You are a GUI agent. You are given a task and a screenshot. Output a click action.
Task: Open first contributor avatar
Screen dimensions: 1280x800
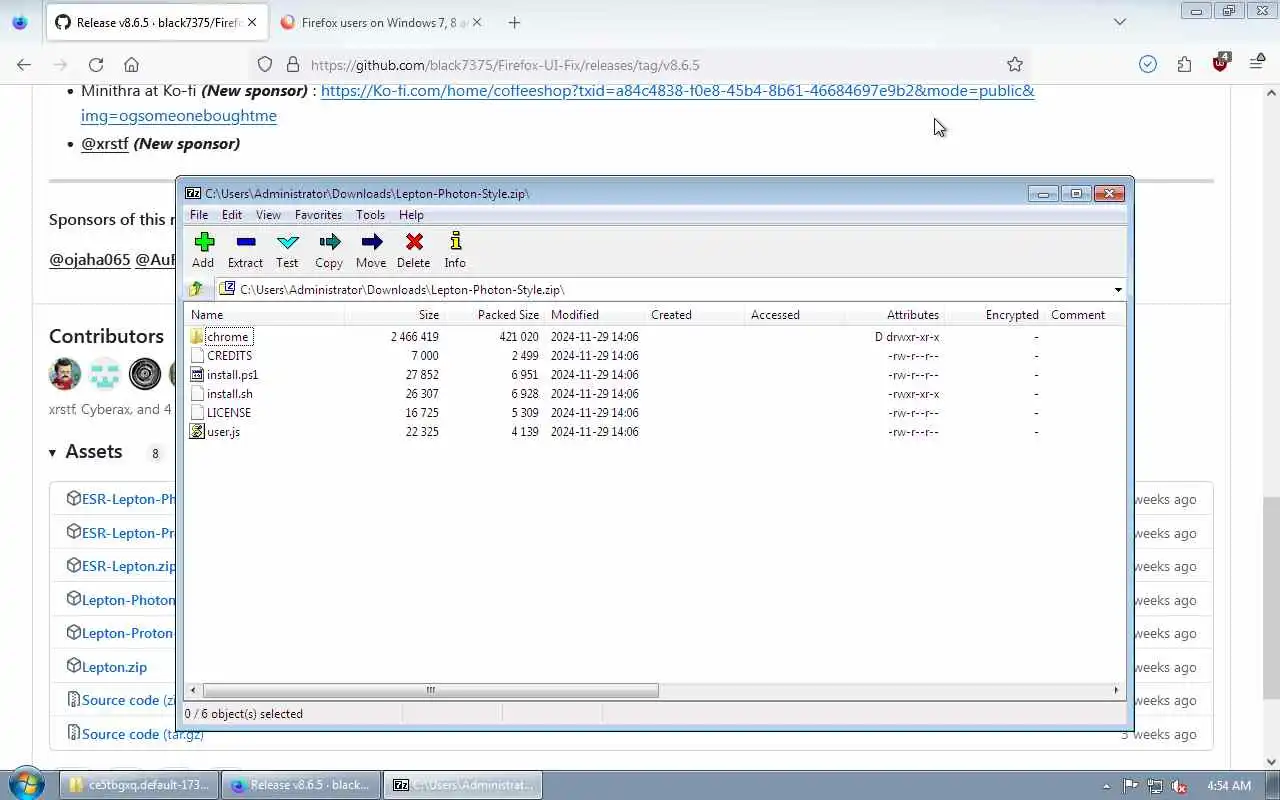tap(65, 374)
